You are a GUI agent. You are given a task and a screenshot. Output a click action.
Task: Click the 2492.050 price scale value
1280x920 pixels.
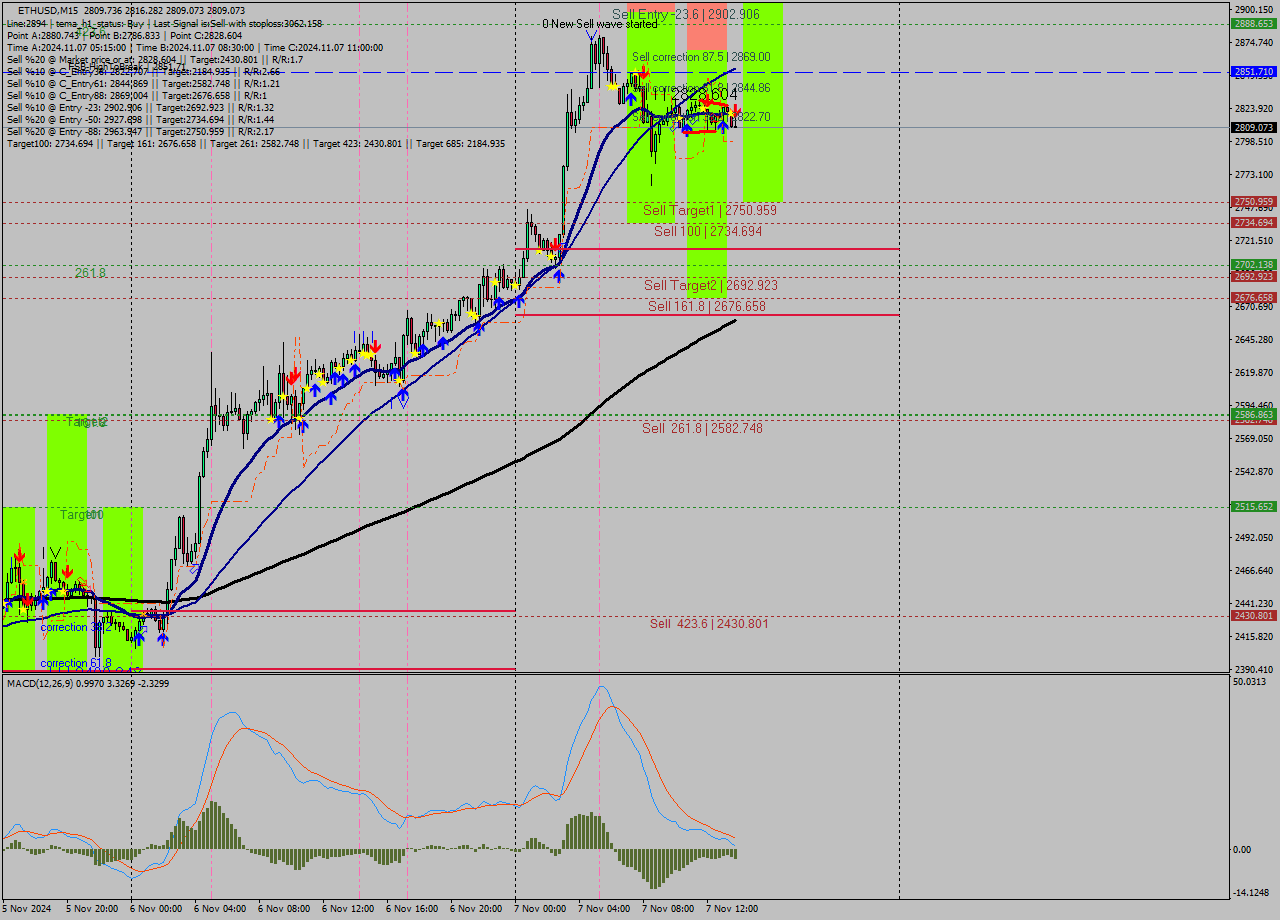point(1254,538)
